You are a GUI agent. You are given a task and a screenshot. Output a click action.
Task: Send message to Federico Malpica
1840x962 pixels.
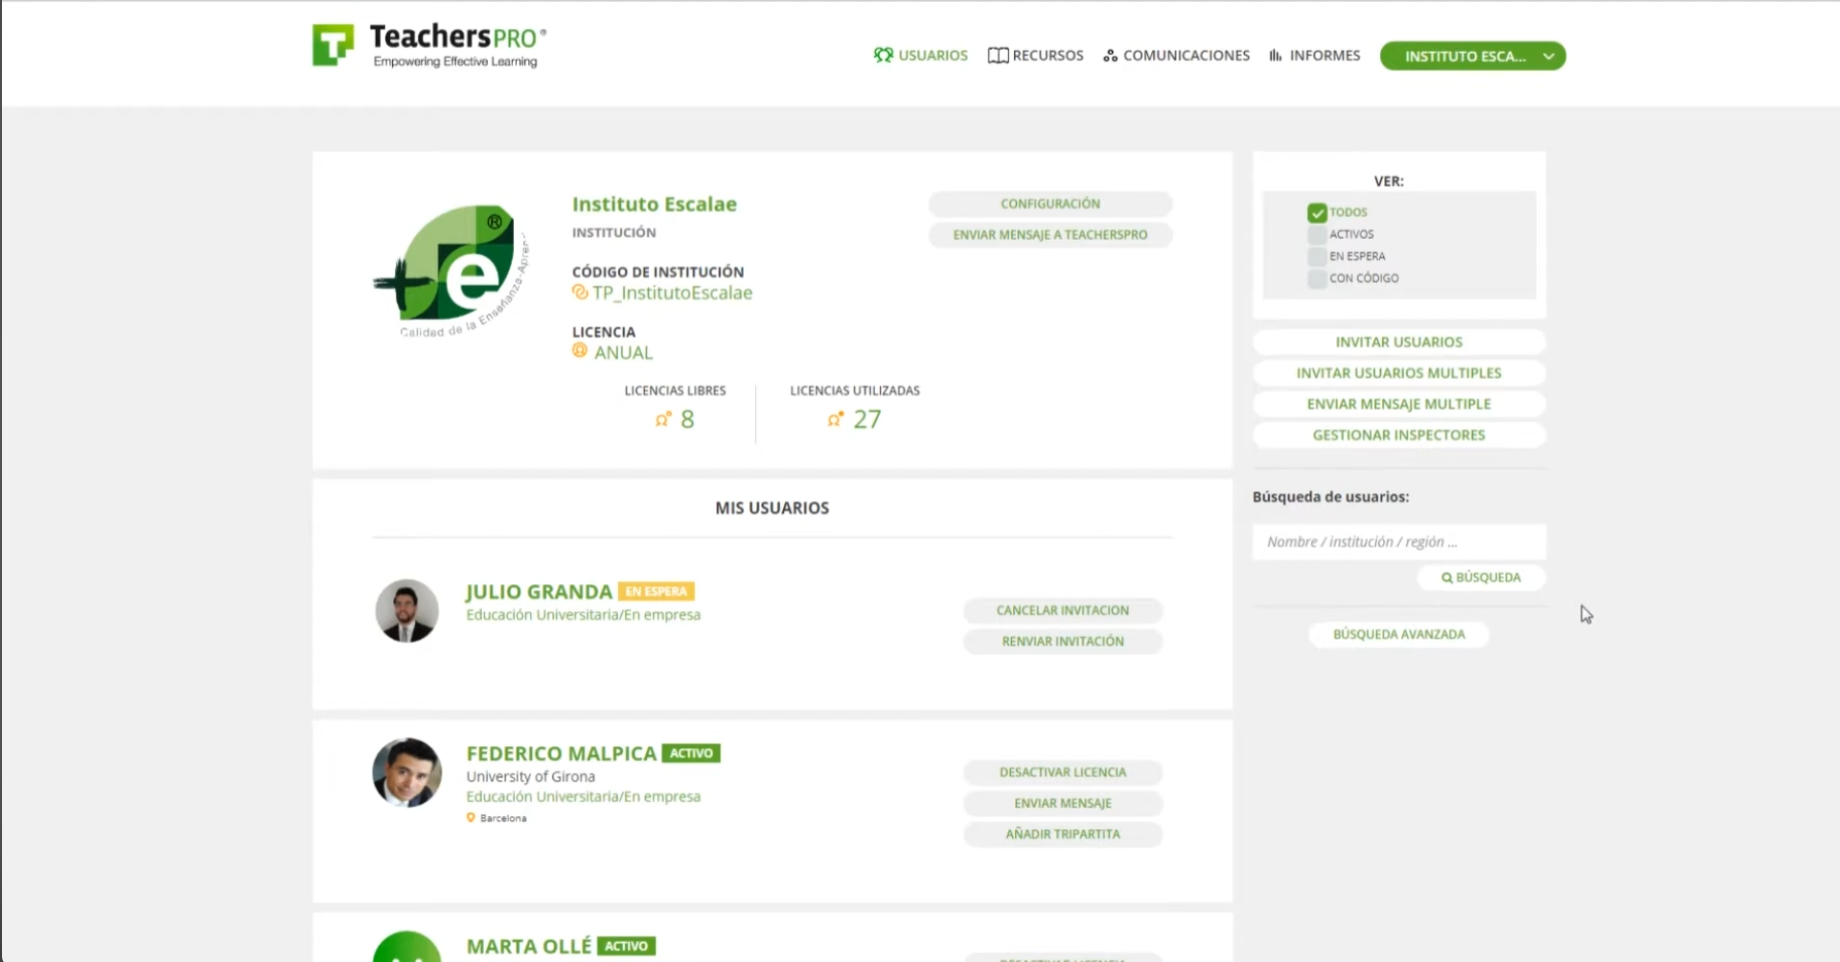coord(1063,803)
